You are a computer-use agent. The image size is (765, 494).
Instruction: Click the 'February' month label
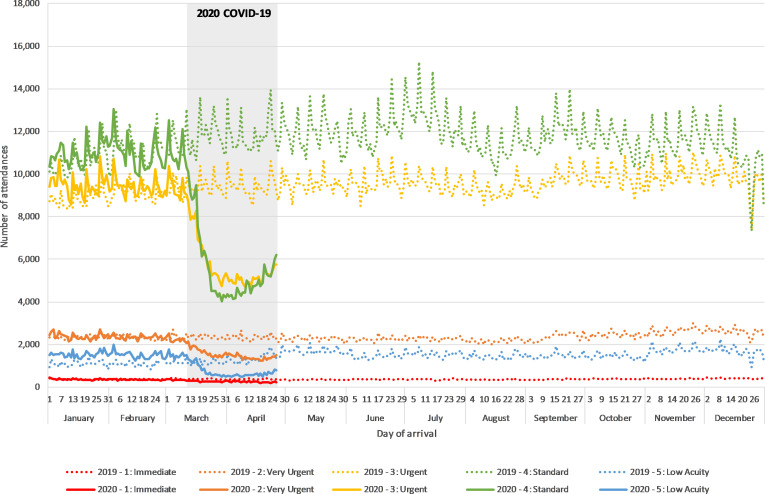(x=138, y=418)
